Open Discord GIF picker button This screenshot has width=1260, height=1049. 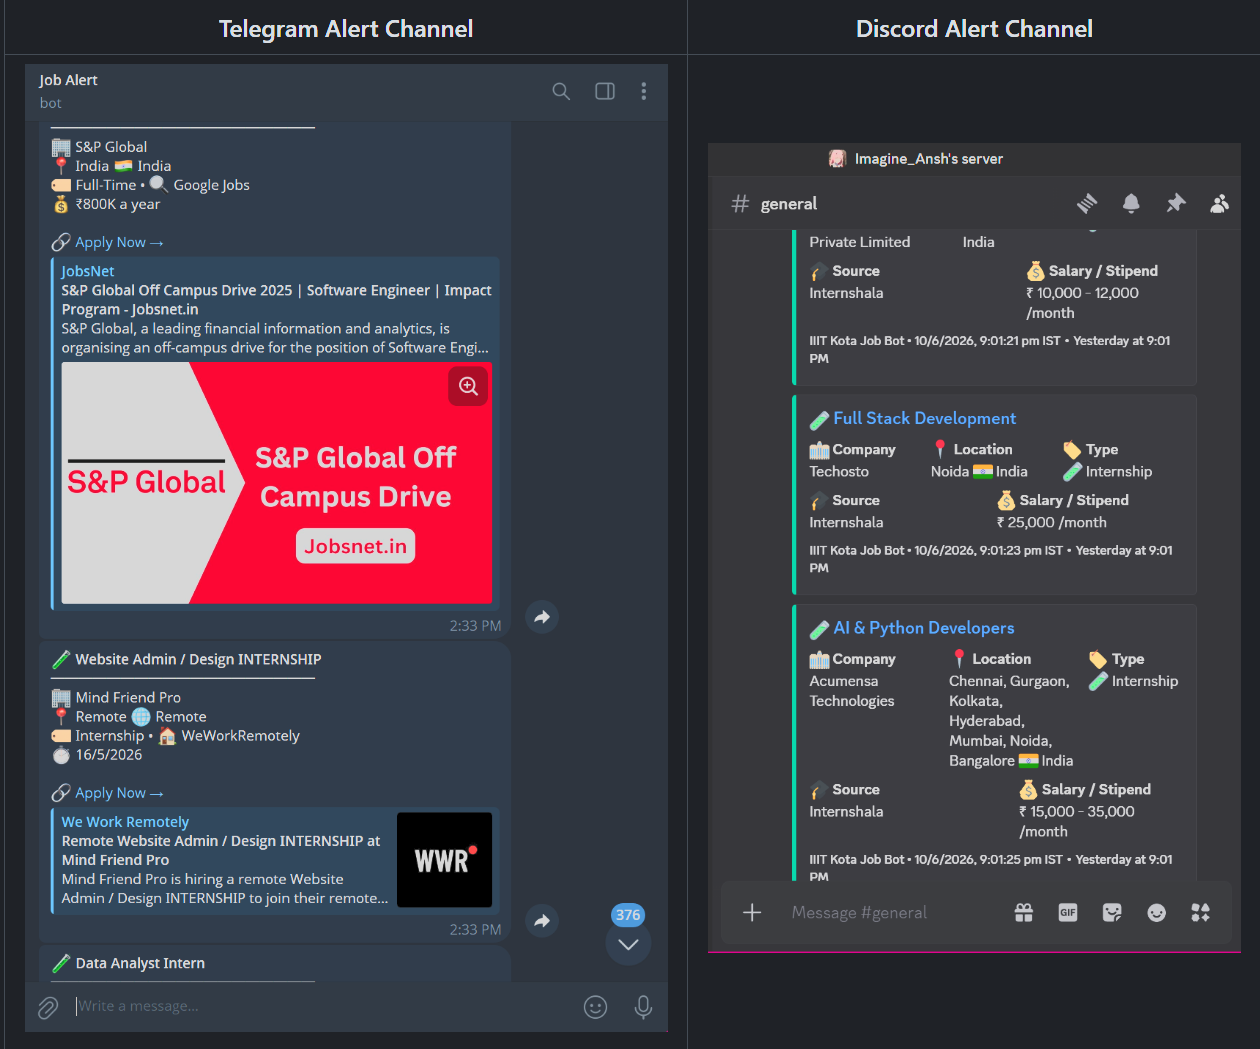(x=1068, y=912)
